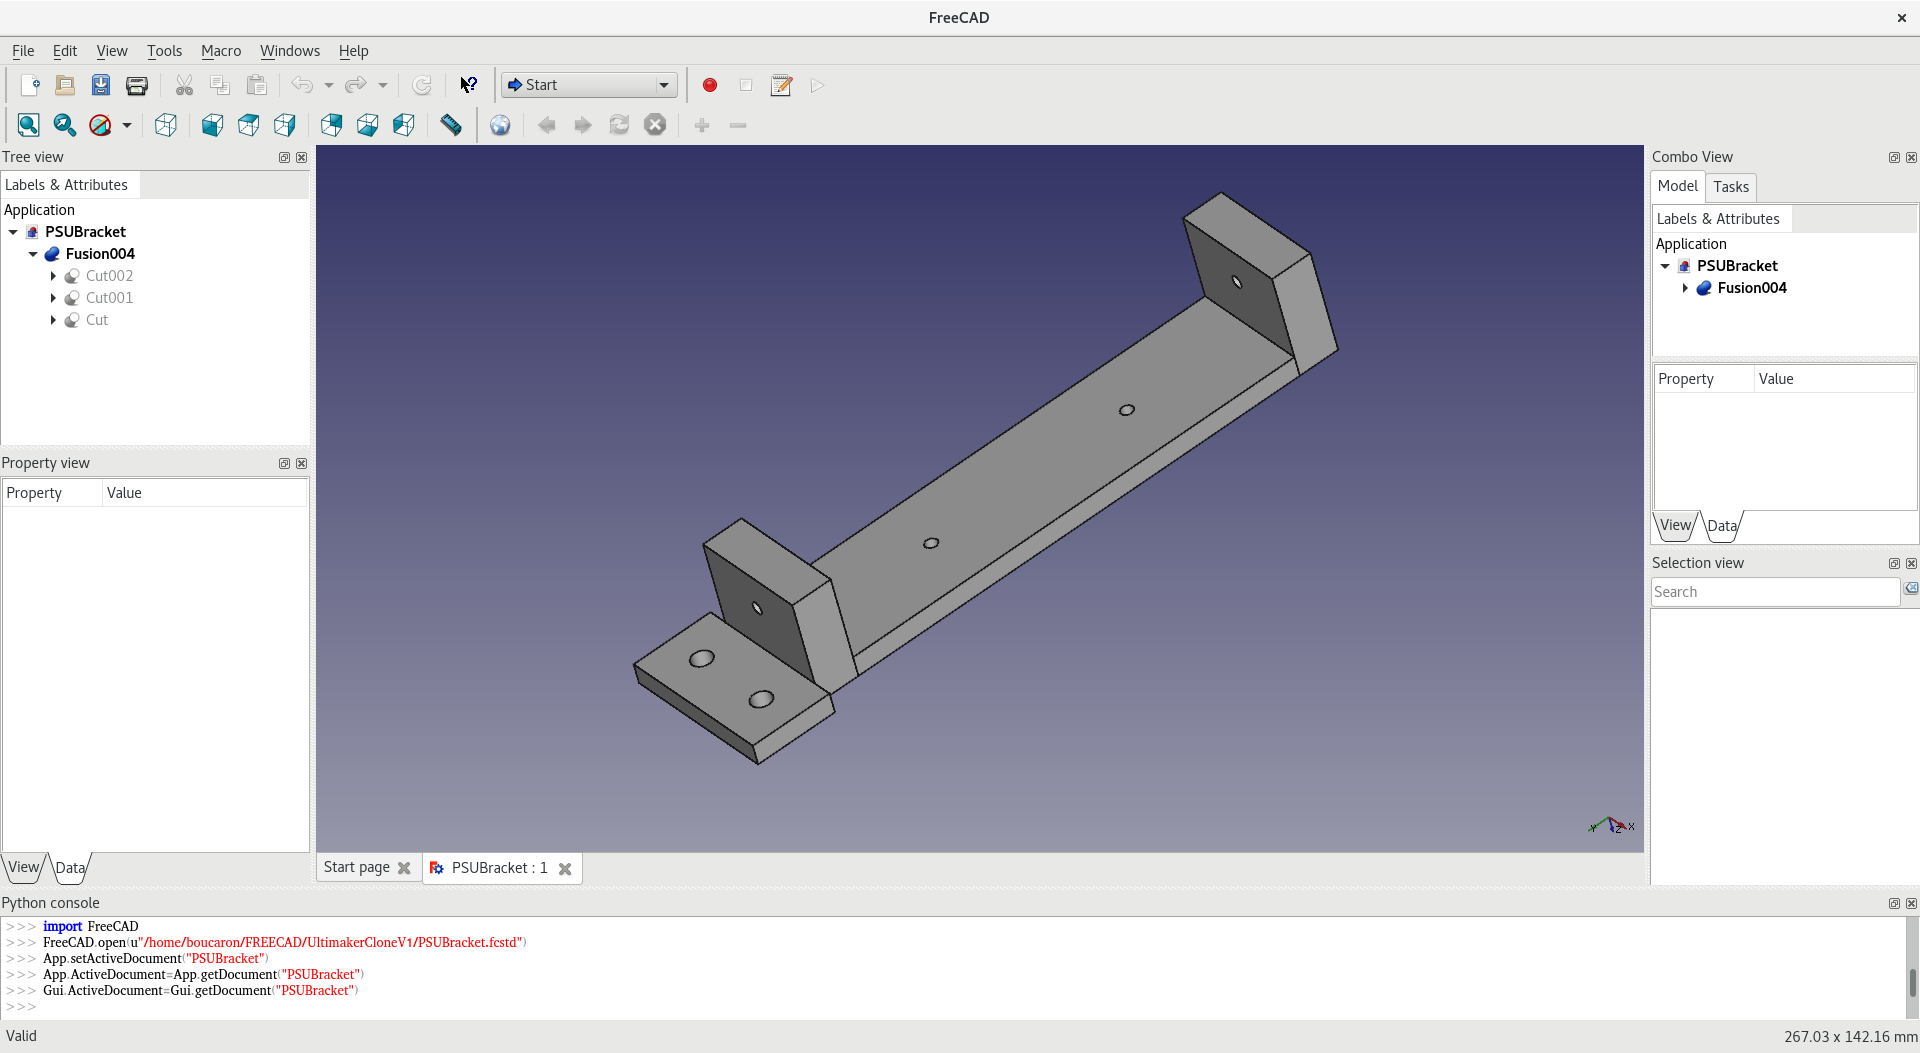Viewport: 1920px width, 1053px height.
Task: Click the Selection view search field
Action: click(1774, 592)
